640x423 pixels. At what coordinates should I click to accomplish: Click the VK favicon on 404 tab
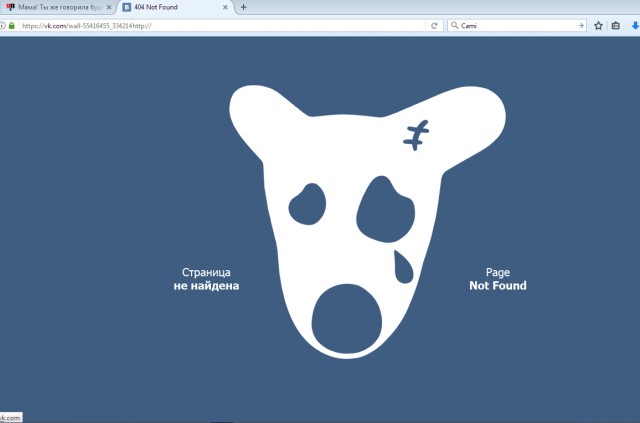click(x=127, y=7)
